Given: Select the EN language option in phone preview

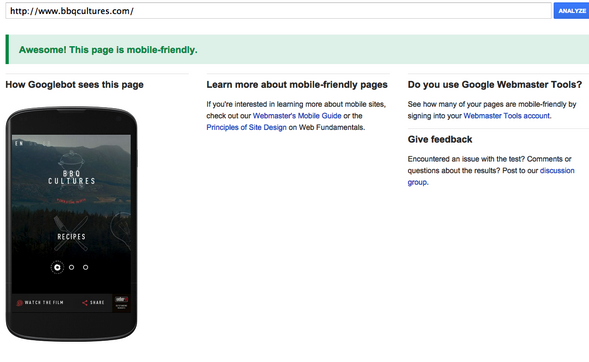Looking at the screenshot, I should coord(19,143).
